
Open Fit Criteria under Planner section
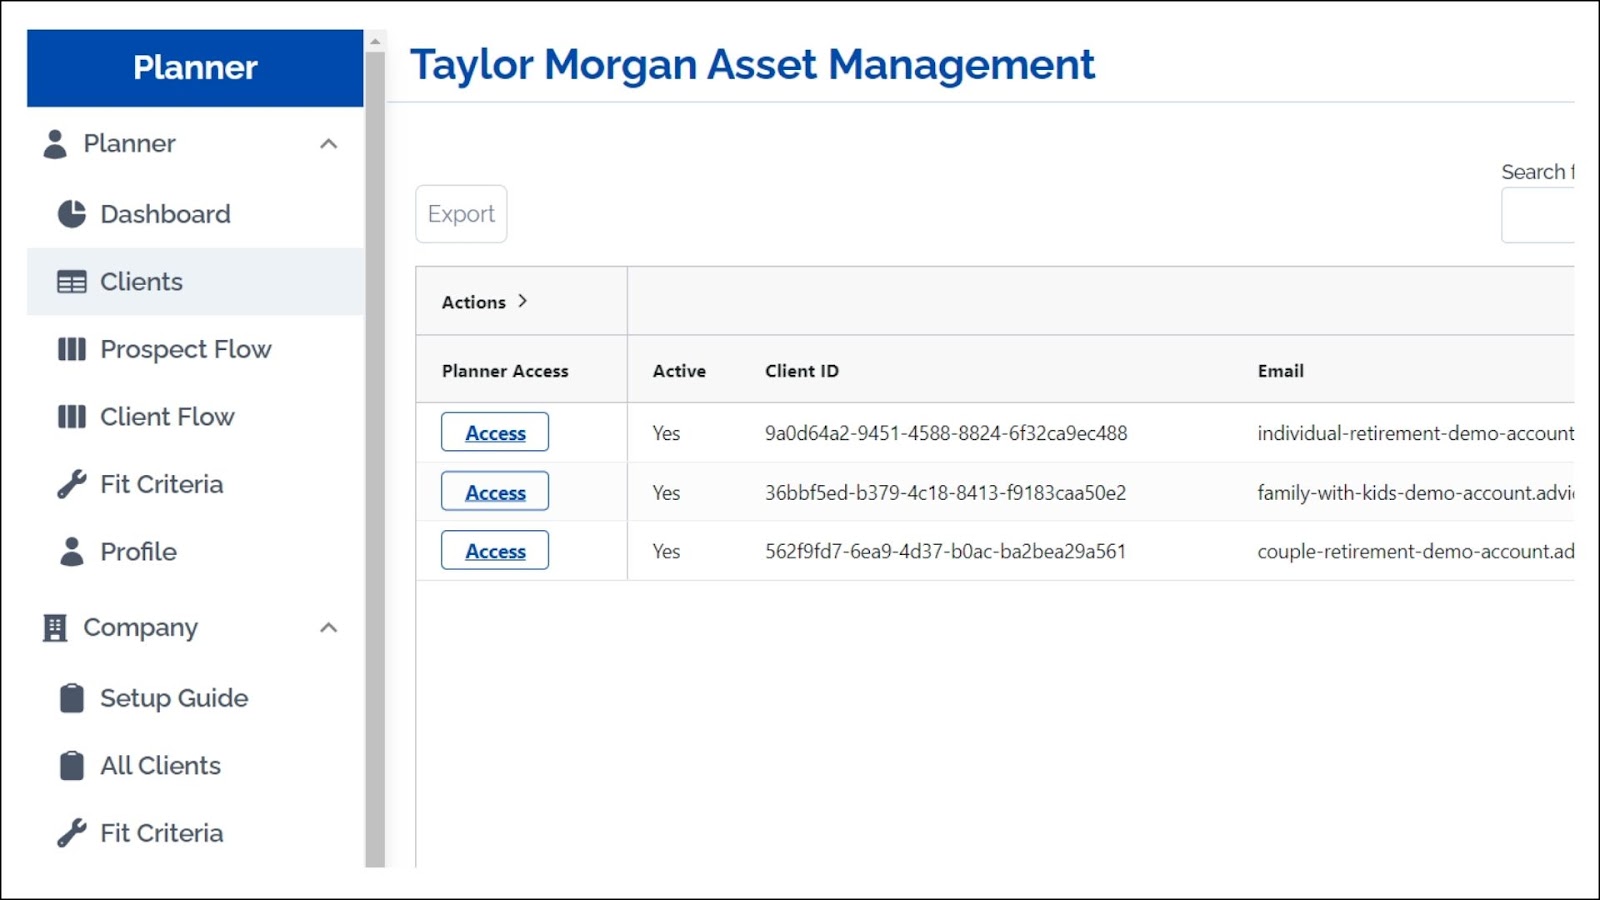tap(196, 484)
